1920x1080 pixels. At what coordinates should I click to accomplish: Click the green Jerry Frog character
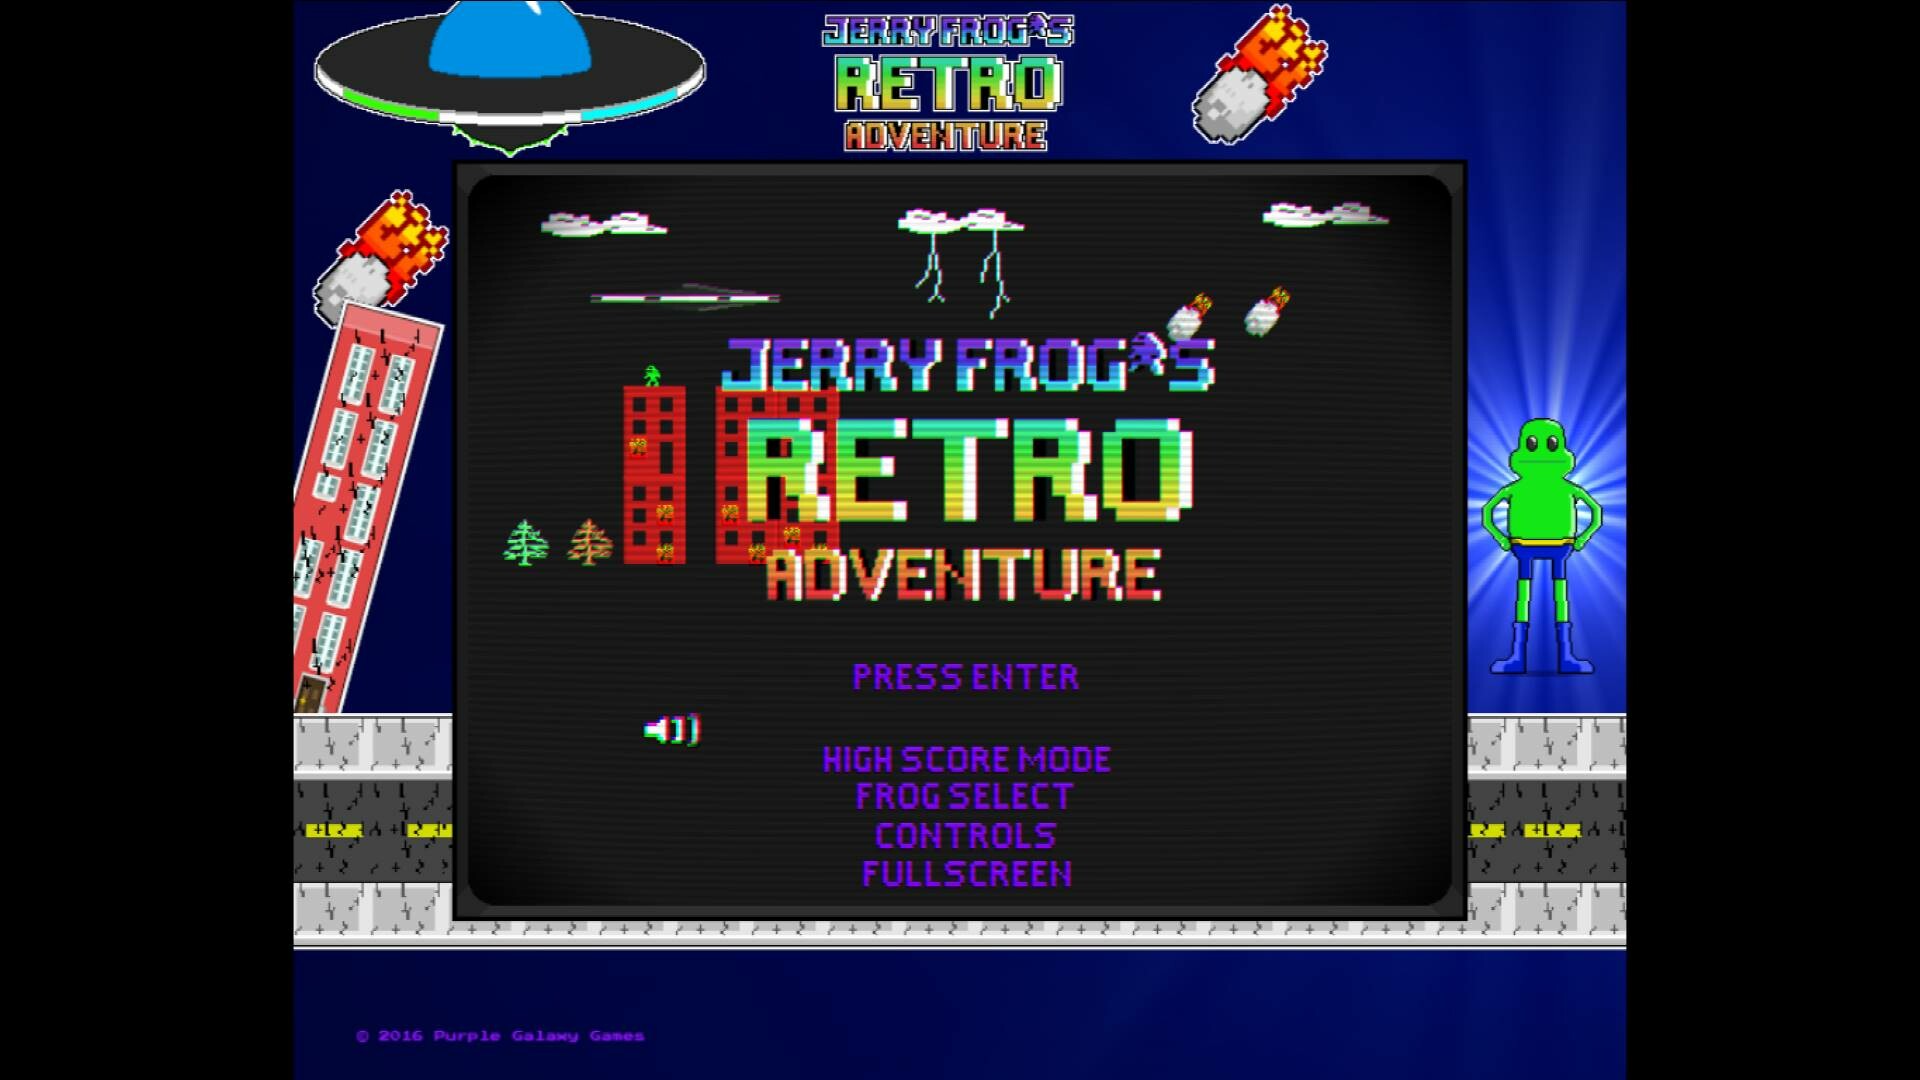[1541, 546]
